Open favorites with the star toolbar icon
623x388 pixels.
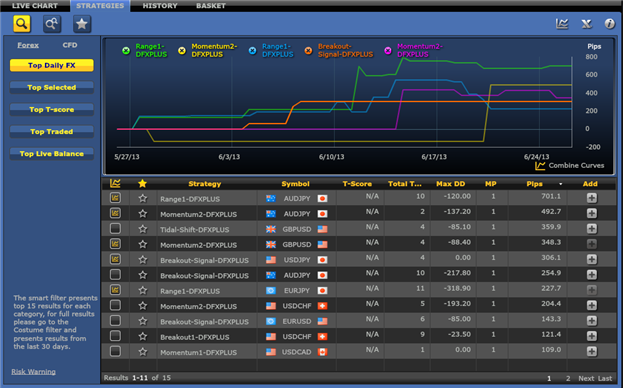point(82,24)
